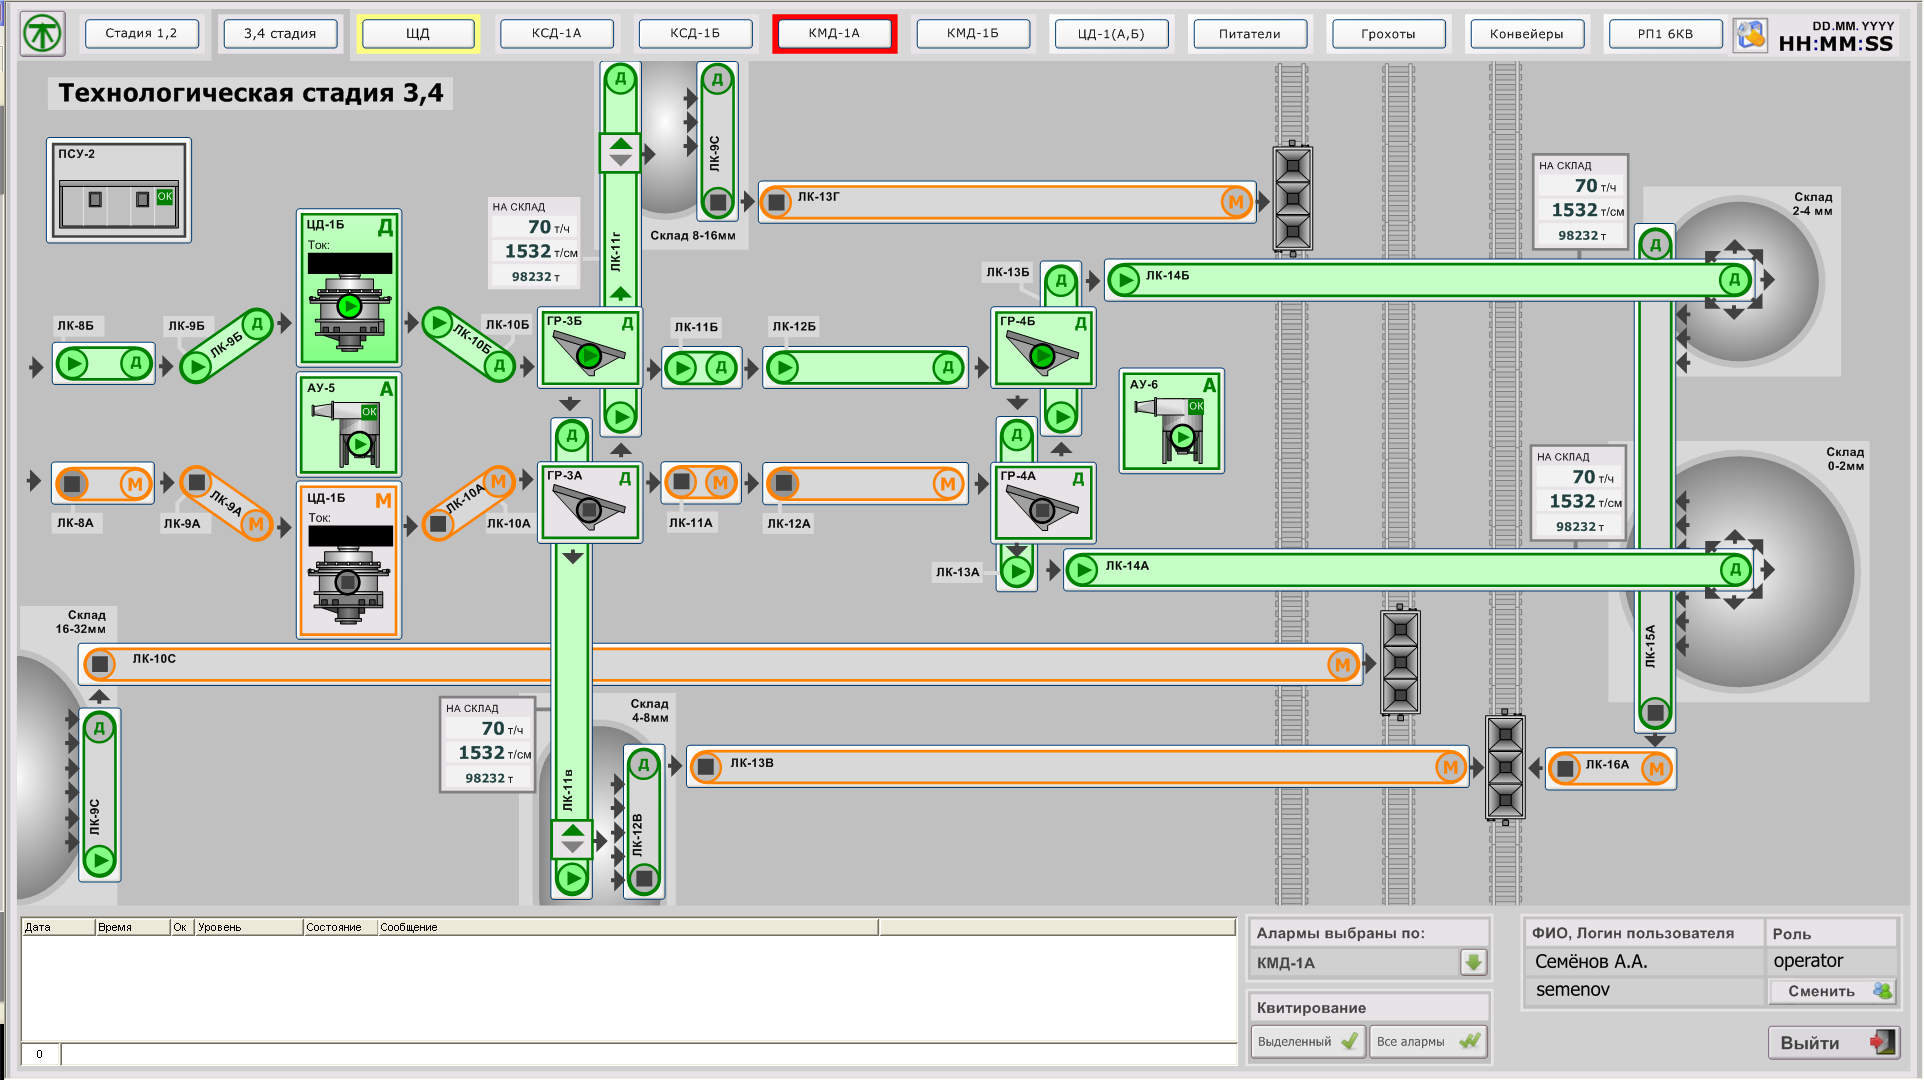Open the ЦД-1Б upper crusher faceplate
The height and width of the screenshot is (1080, 1924).
[x=349, y=287]
